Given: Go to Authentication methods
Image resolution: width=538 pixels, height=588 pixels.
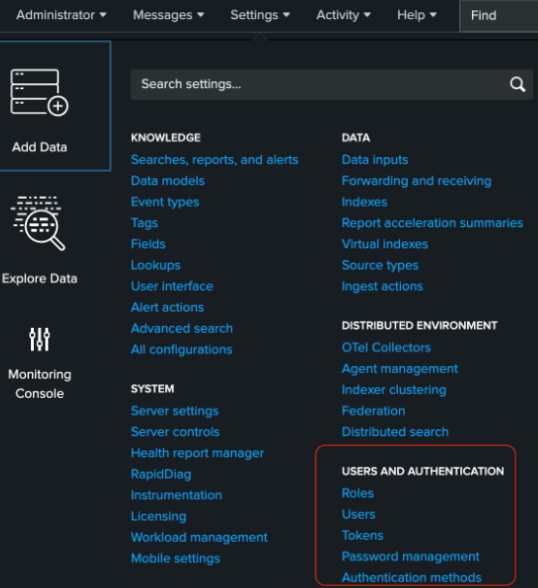Looking at the screenshot, I should pyautogui.click(x=411, y=578).
